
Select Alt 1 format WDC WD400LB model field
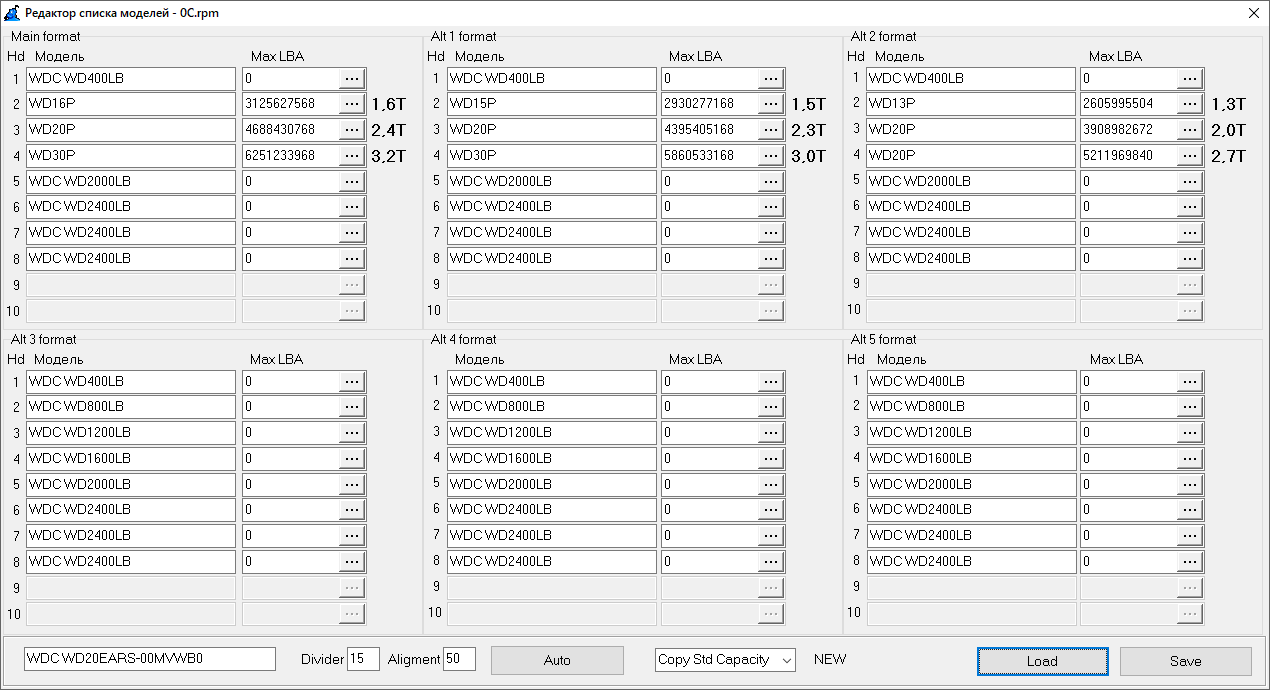click(551, 78)
